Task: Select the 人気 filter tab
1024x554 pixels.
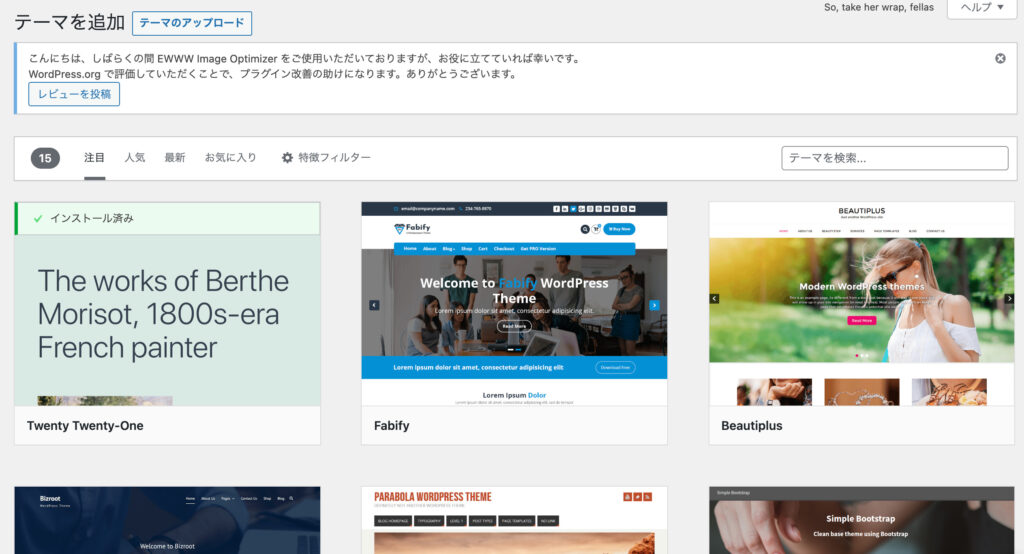Action: (135, 157)
